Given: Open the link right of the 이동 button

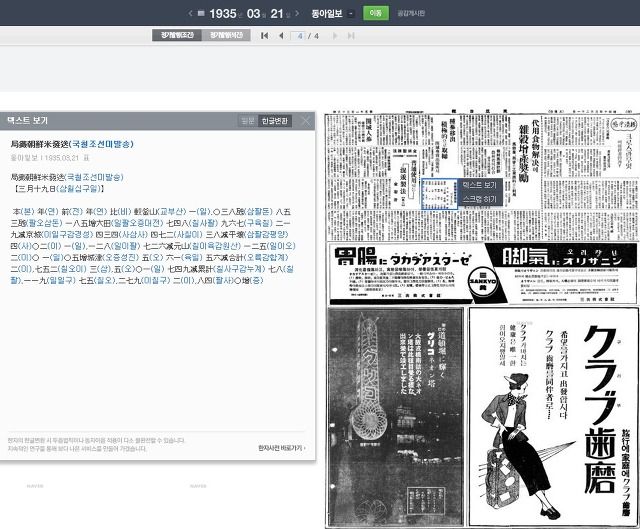Looking at the screenshot, I should pyautogui.click(x=411, y=13).
